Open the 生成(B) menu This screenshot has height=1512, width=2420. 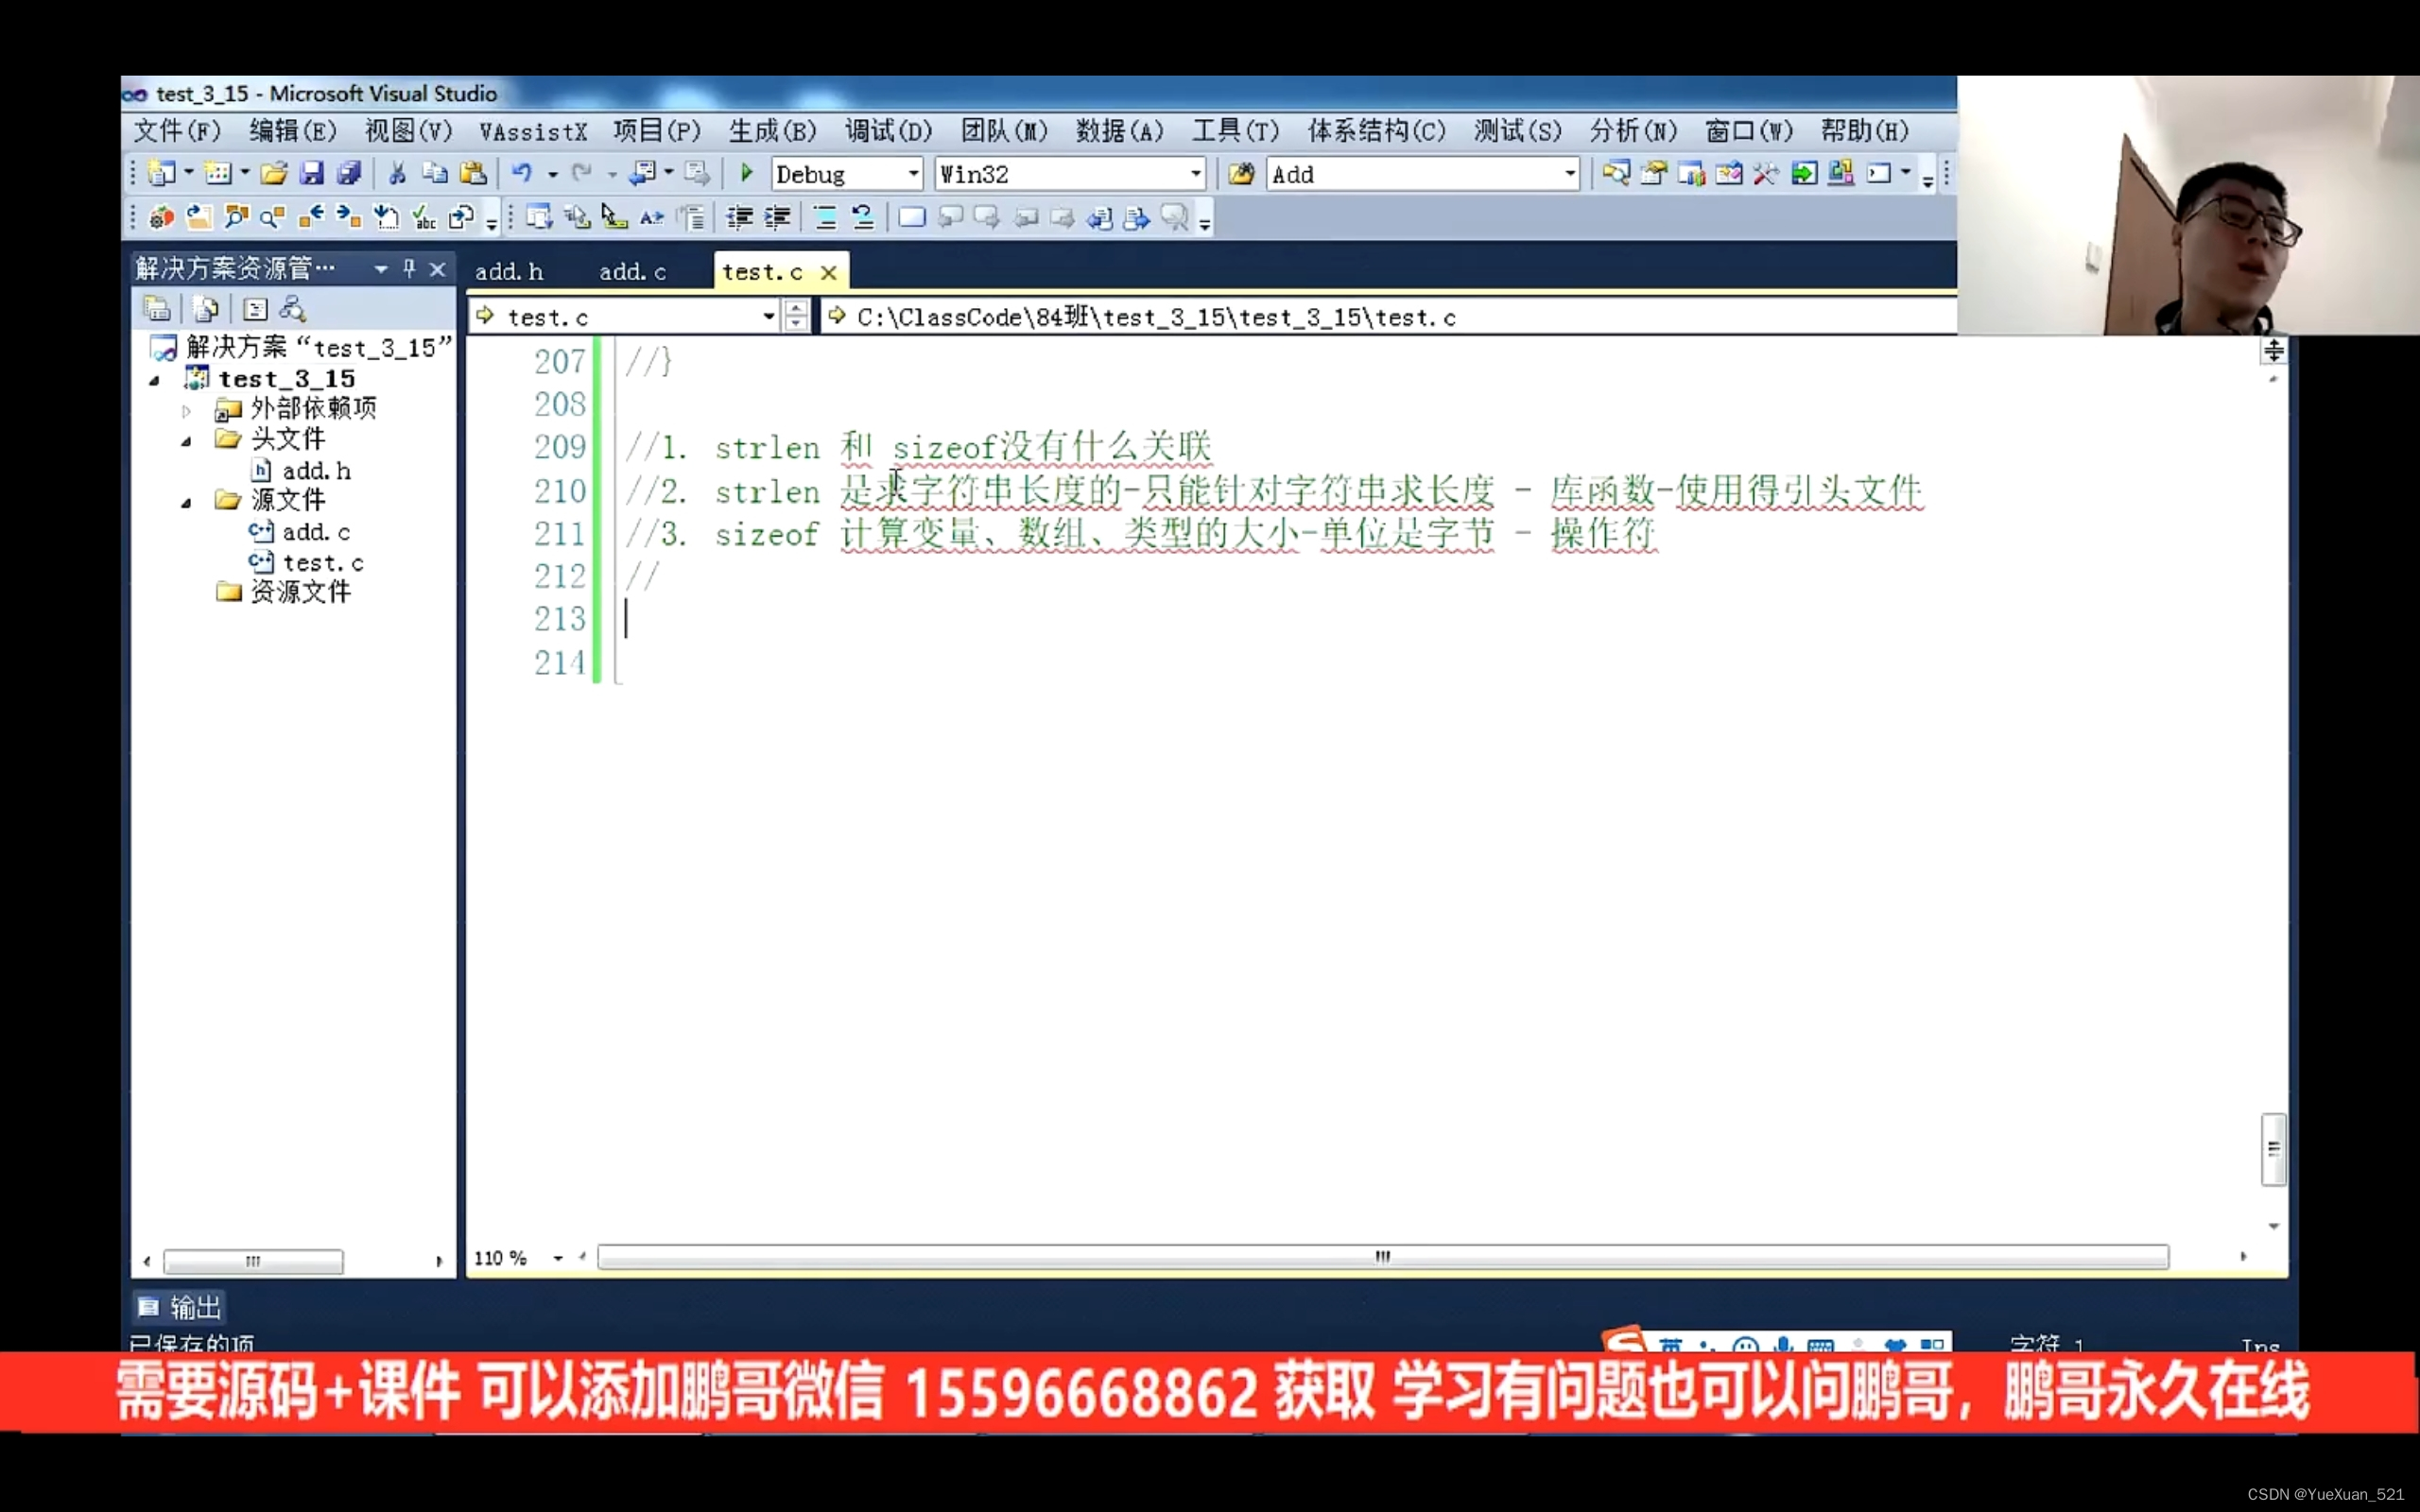point(772,131)
